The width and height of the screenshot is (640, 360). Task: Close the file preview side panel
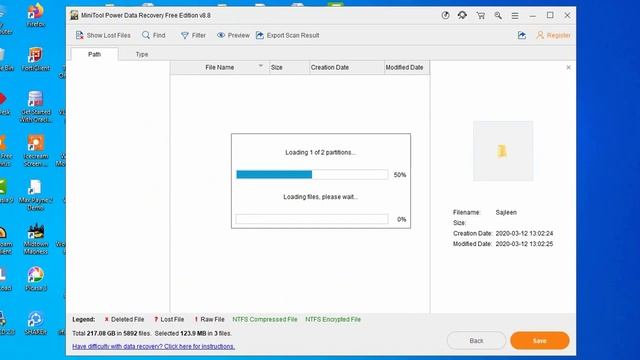coord(569,67)
